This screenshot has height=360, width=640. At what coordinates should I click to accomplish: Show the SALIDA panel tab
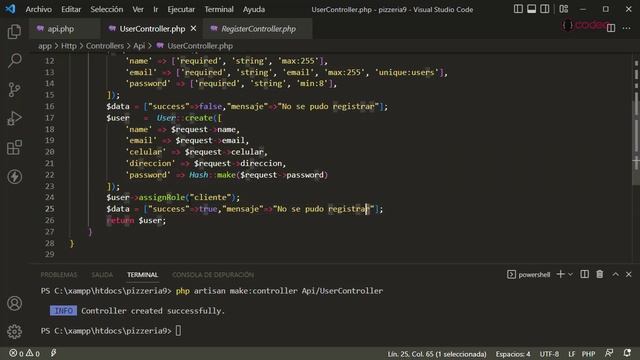102,275
